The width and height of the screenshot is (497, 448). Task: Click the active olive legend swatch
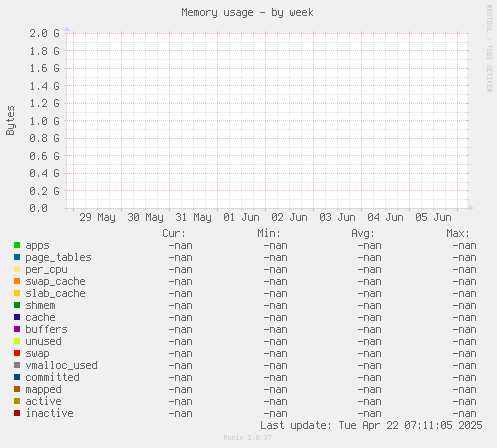pyautogui.click(x=17, y=401)
